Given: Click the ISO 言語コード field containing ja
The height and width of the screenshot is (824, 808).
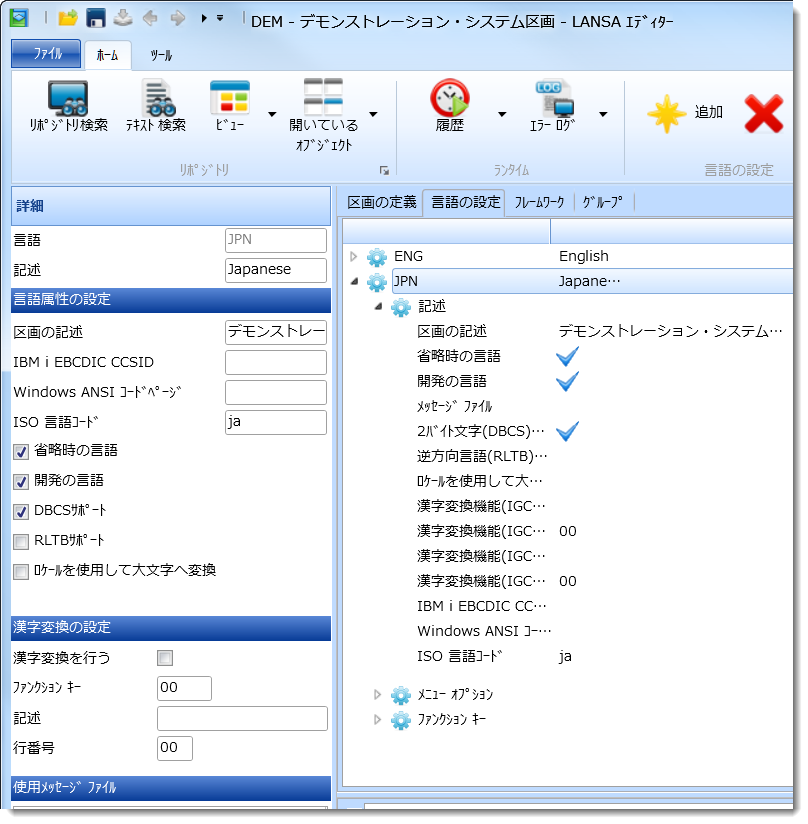Looking at the screenshot, I should coord(276,422).
